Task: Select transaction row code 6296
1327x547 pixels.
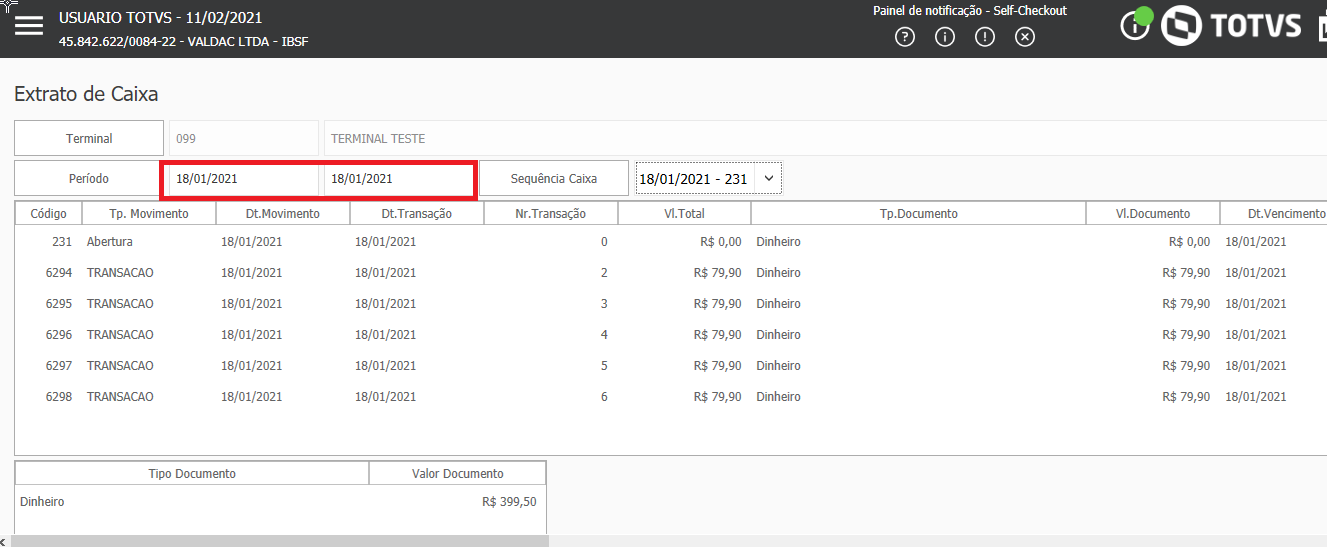Action: pos(57,335)
